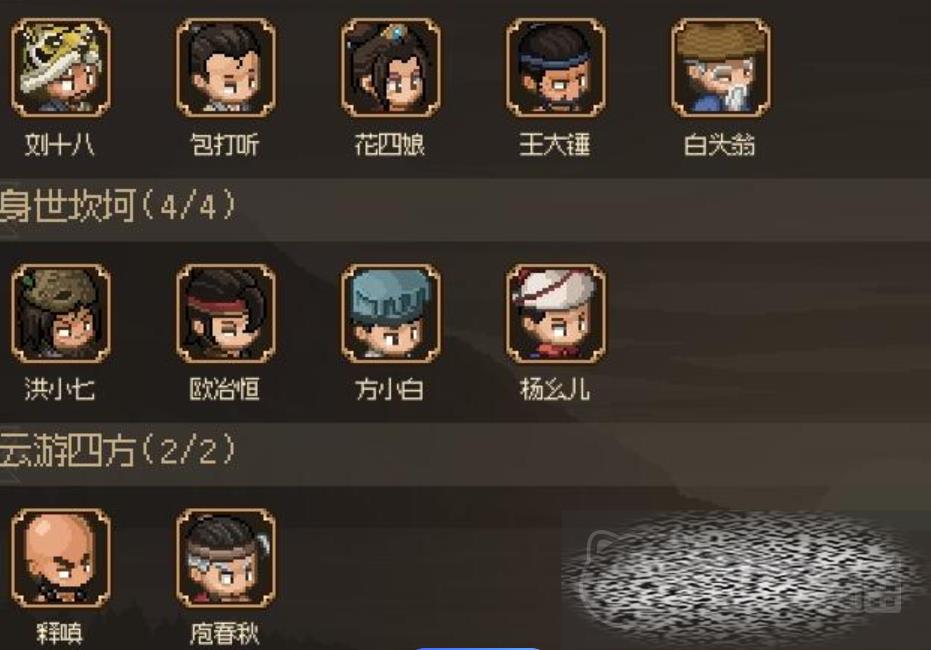Open the 包打听 character portrait
This screenshot has height=650, width=931.
click(226, 67)
